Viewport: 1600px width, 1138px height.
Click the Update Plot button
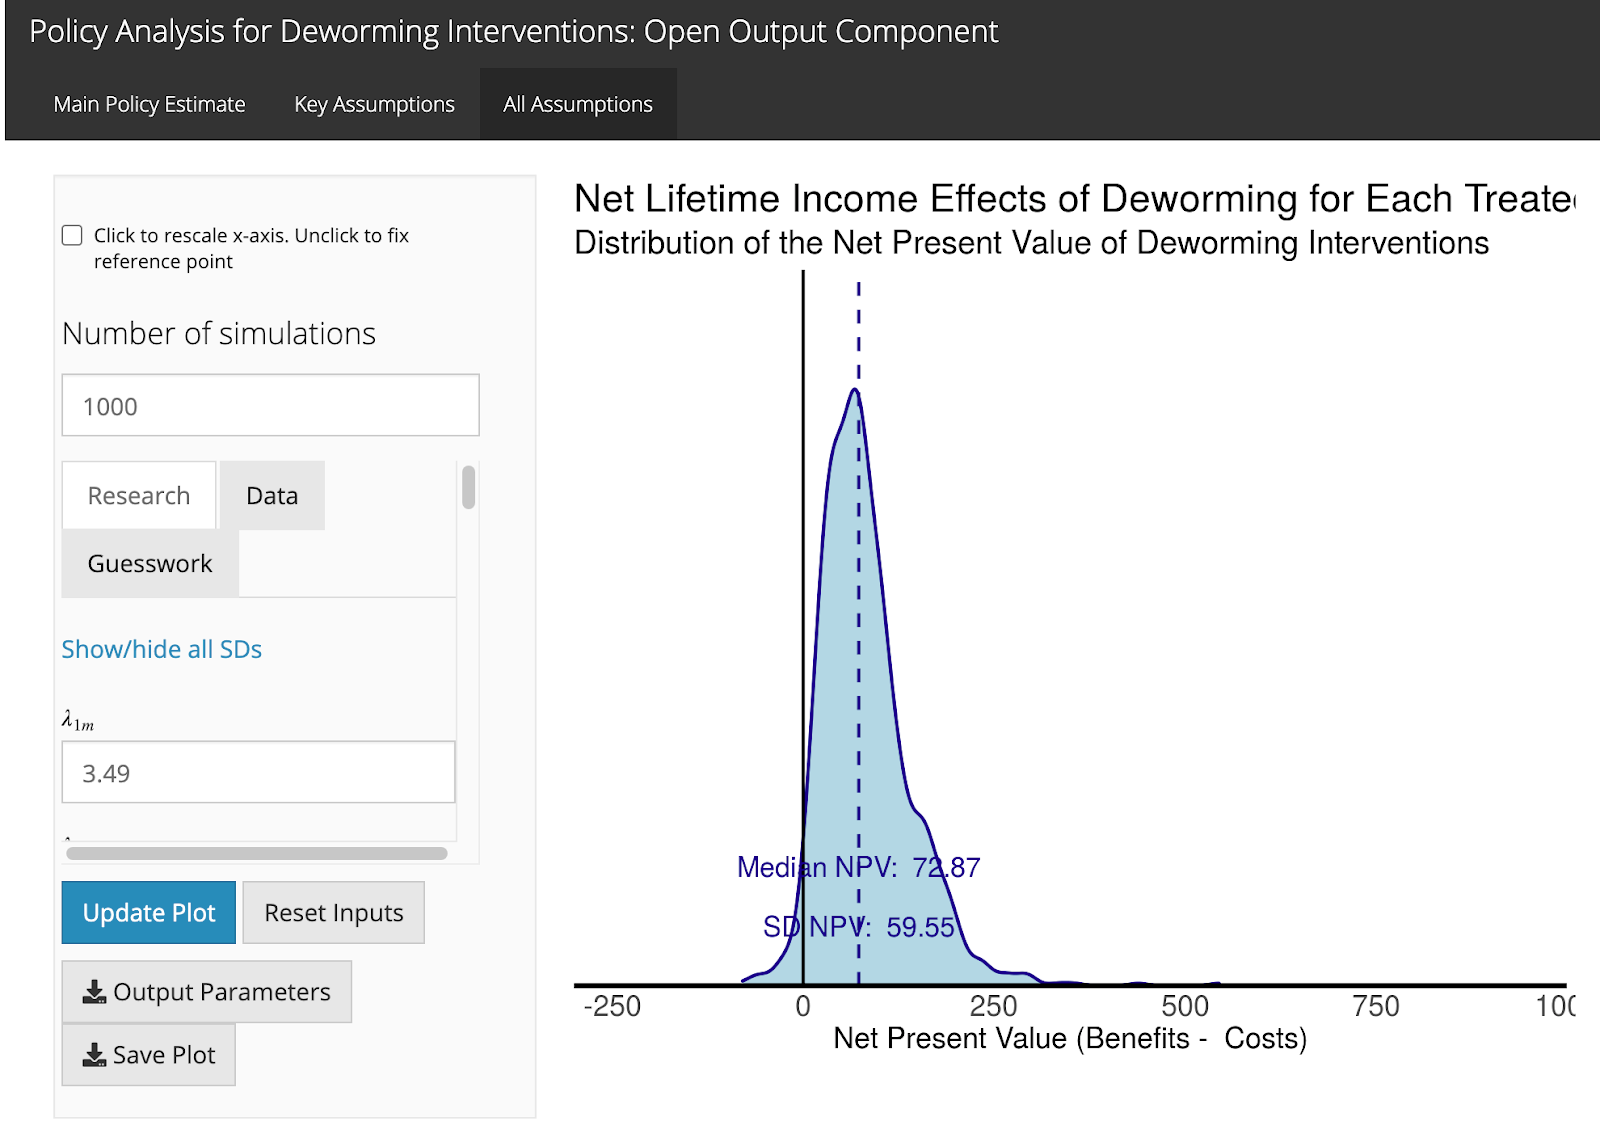tap(149, 912)
